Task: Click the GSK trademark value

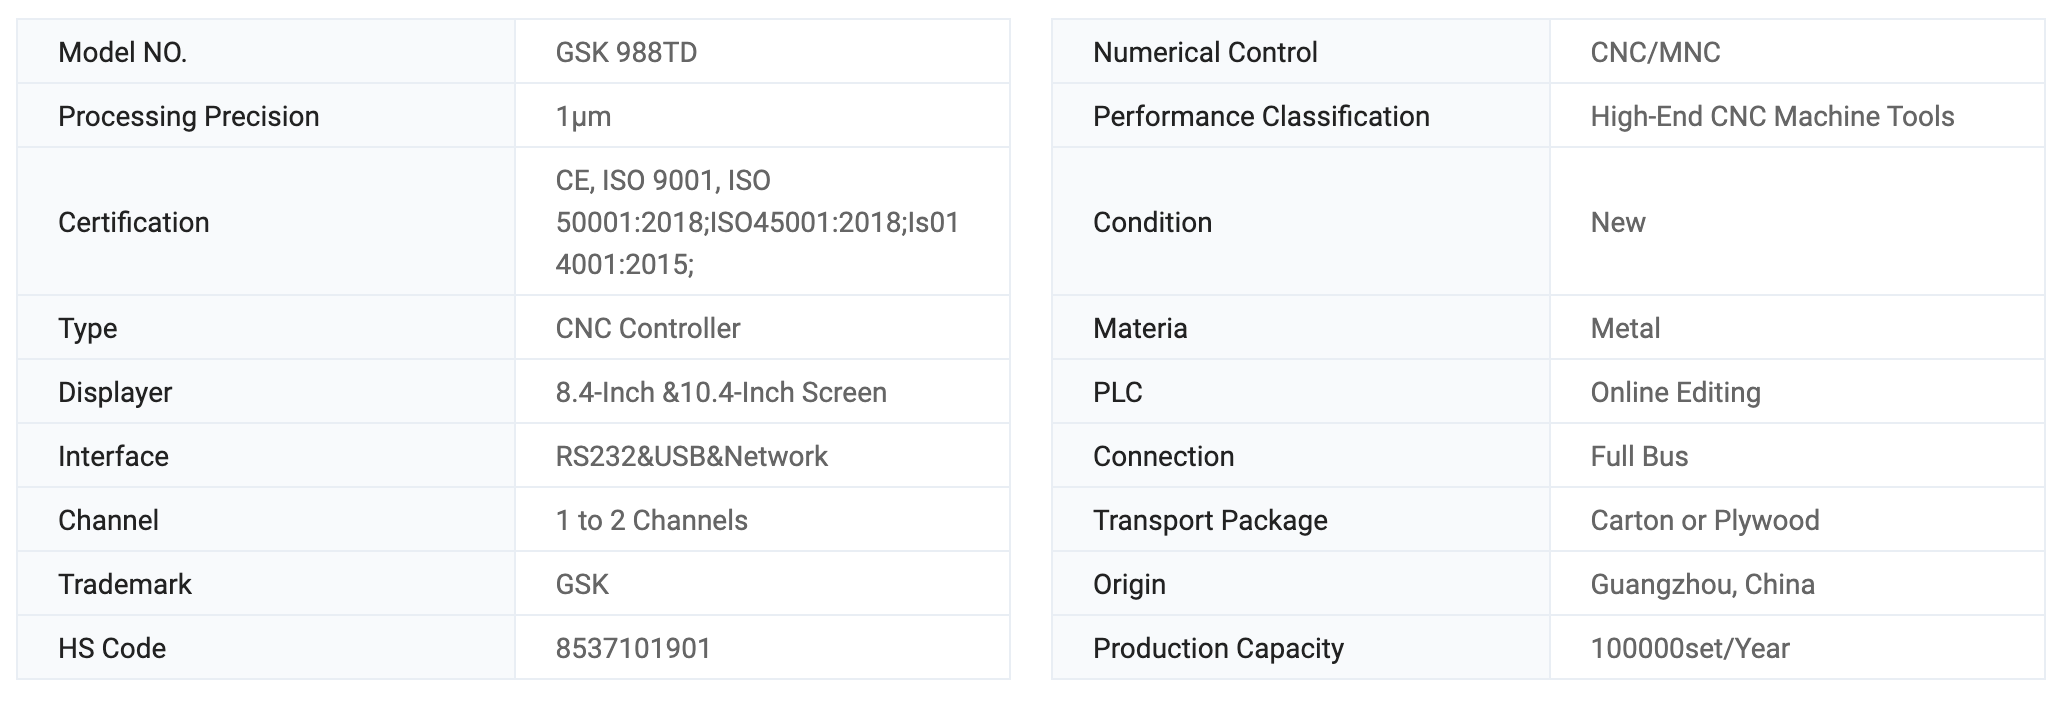Action: pos(582,584)
